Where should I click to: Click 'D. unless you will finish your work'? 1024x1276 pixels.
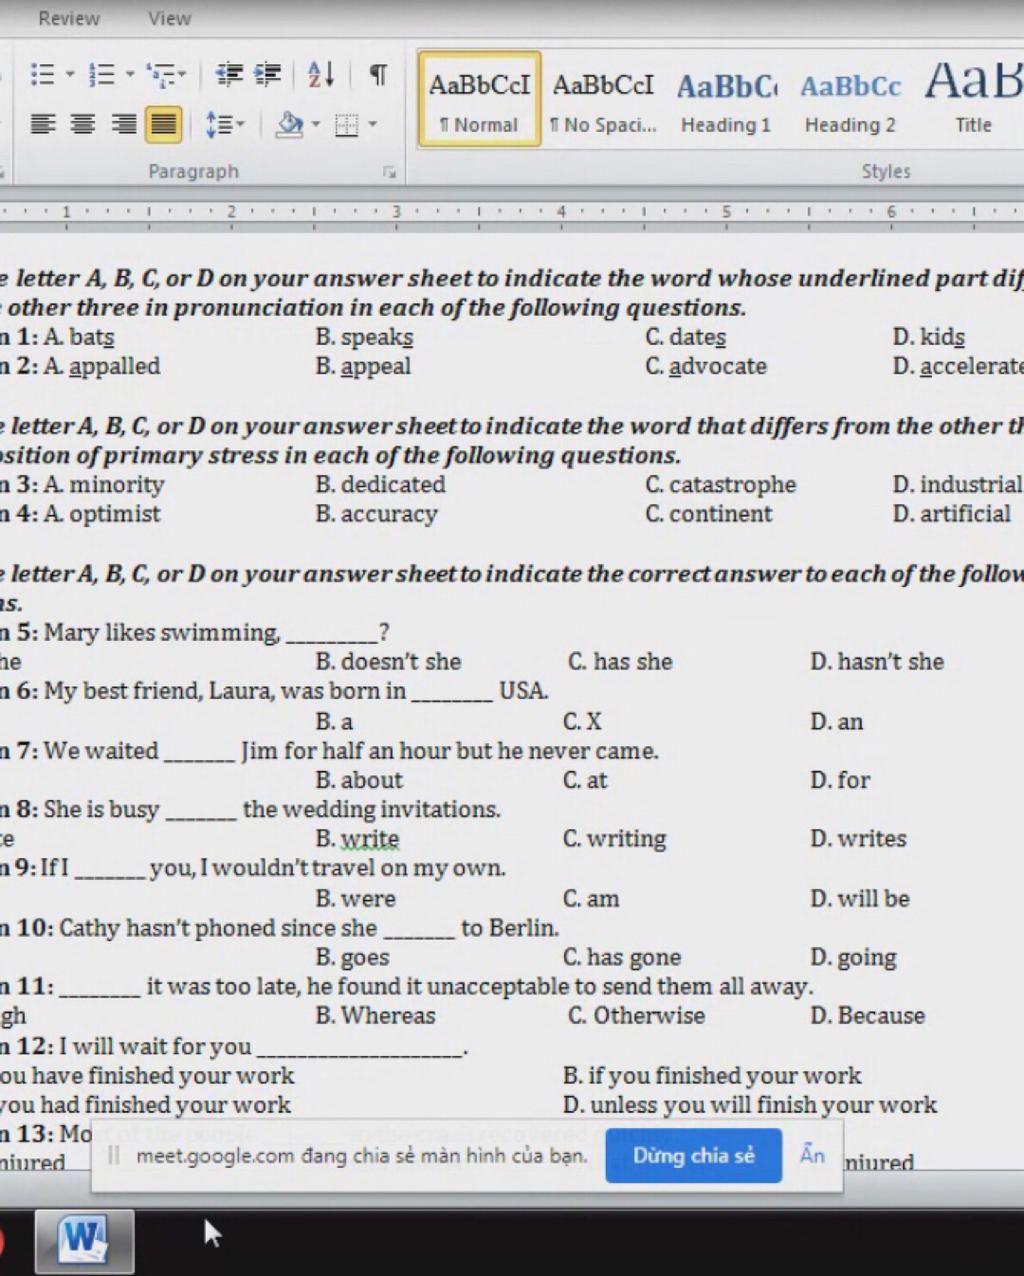point(750,1105)
